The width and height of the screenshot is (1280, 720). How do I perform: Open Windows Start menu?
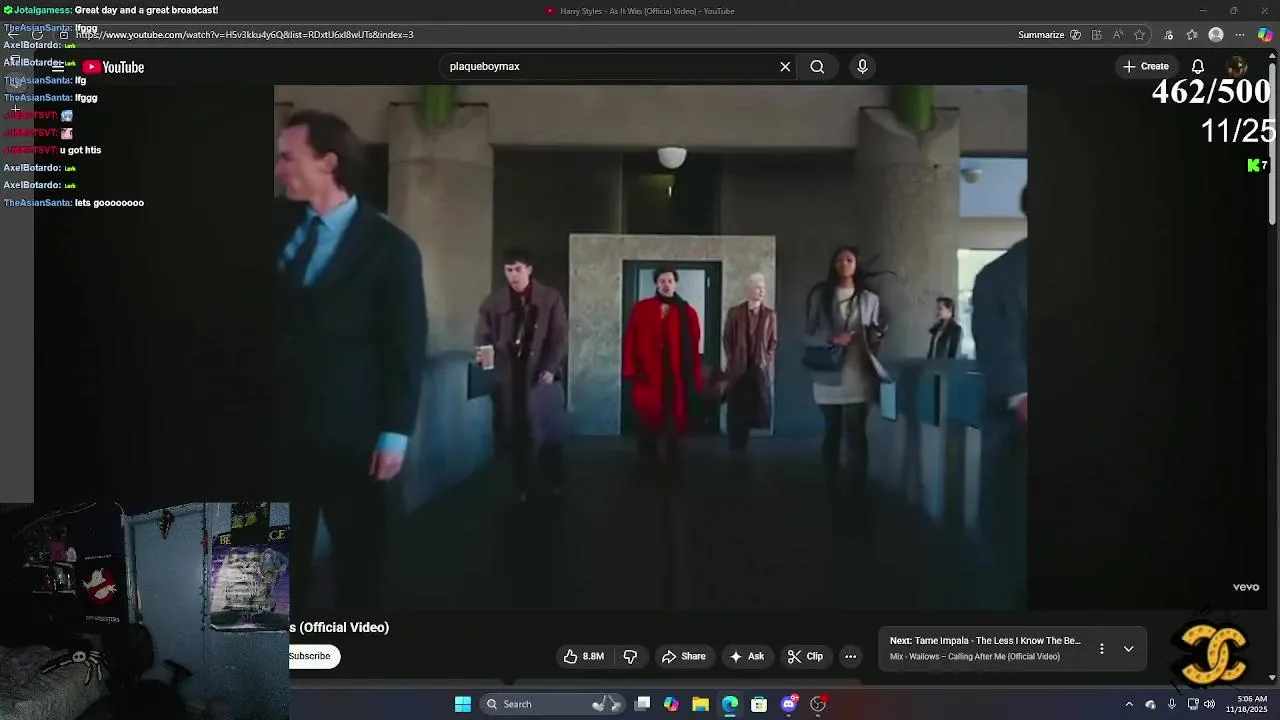462,704
